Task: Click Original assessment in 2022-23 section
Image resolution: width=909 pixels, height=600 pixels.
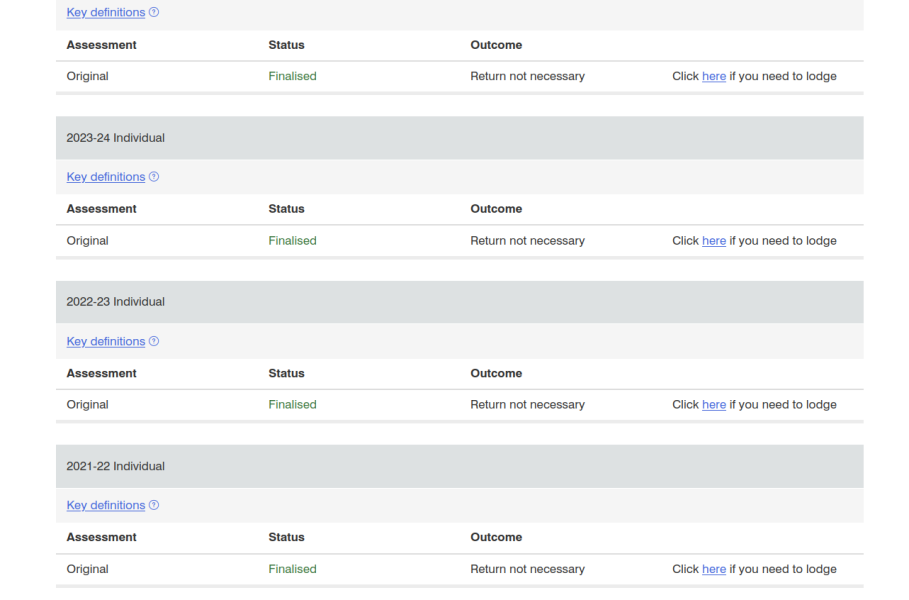Action: tap(88, 405)
